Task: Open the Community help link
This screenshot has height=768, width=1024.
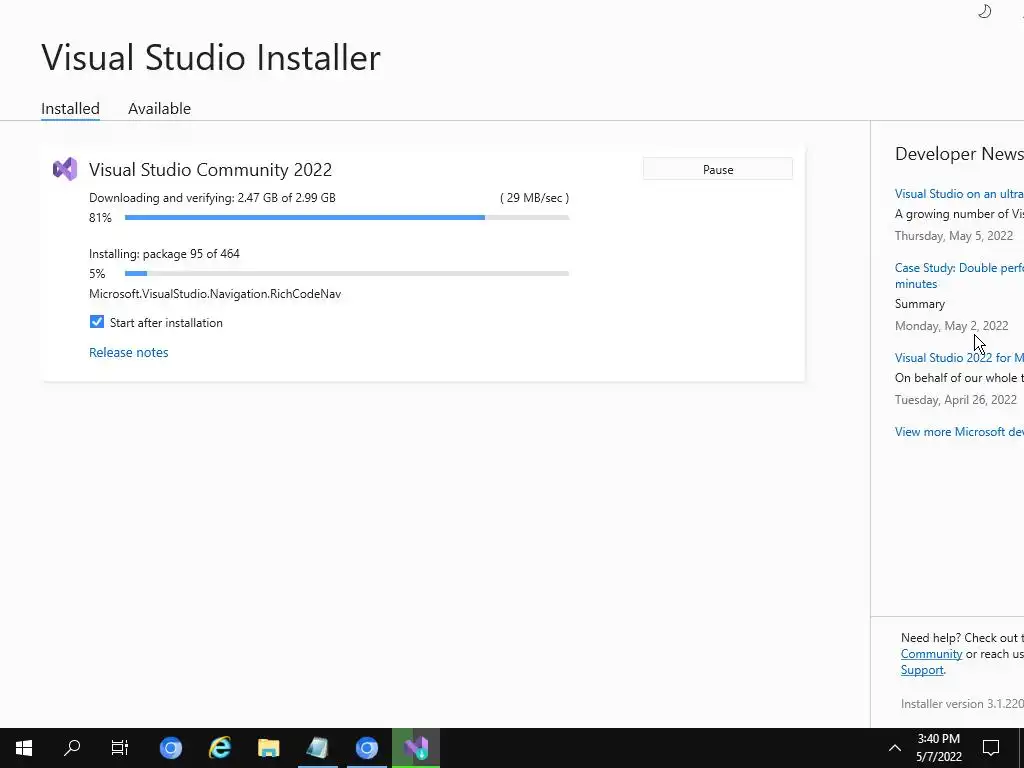Action: pos(931,654)
